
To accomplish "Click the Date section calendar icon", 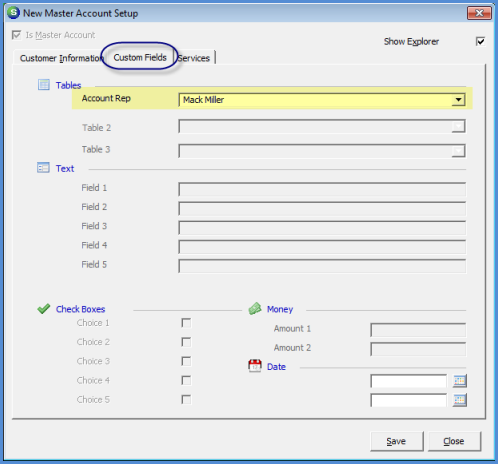I will coord(255,366).
